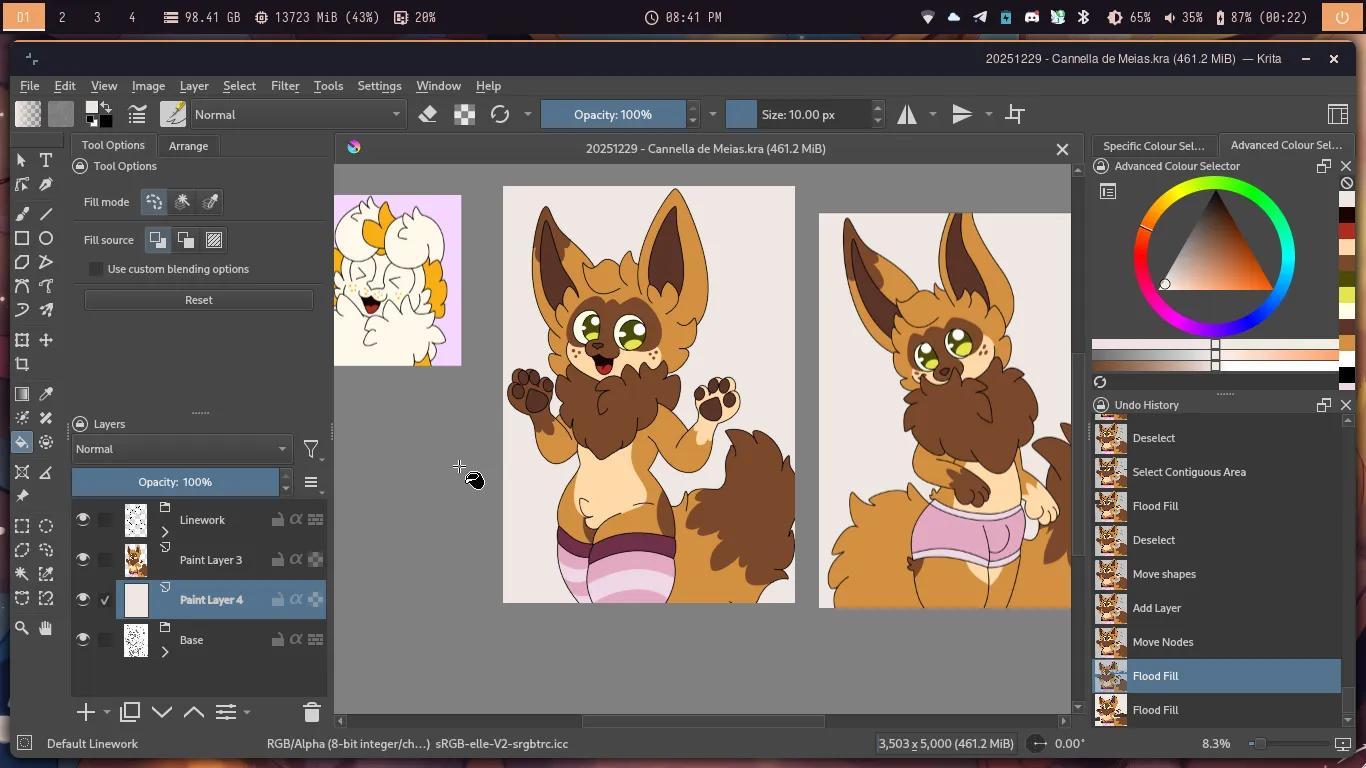Image resolution: width=1366 pixels, height=768 pixels.
Task: Click Select Contiguous Area in Undo History
Action: coord(1189,472)
